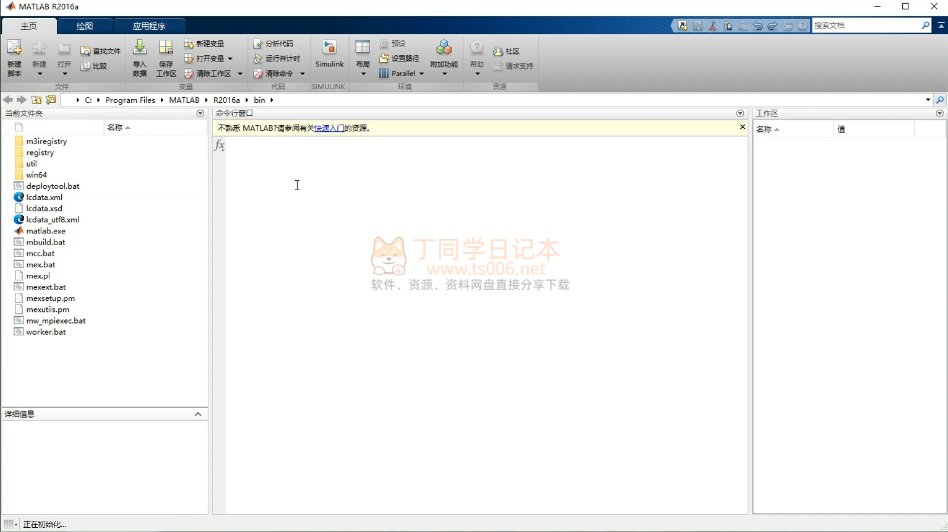Click the redo arrow in quick access toolbar
The image size is (948, 532).
772,26
